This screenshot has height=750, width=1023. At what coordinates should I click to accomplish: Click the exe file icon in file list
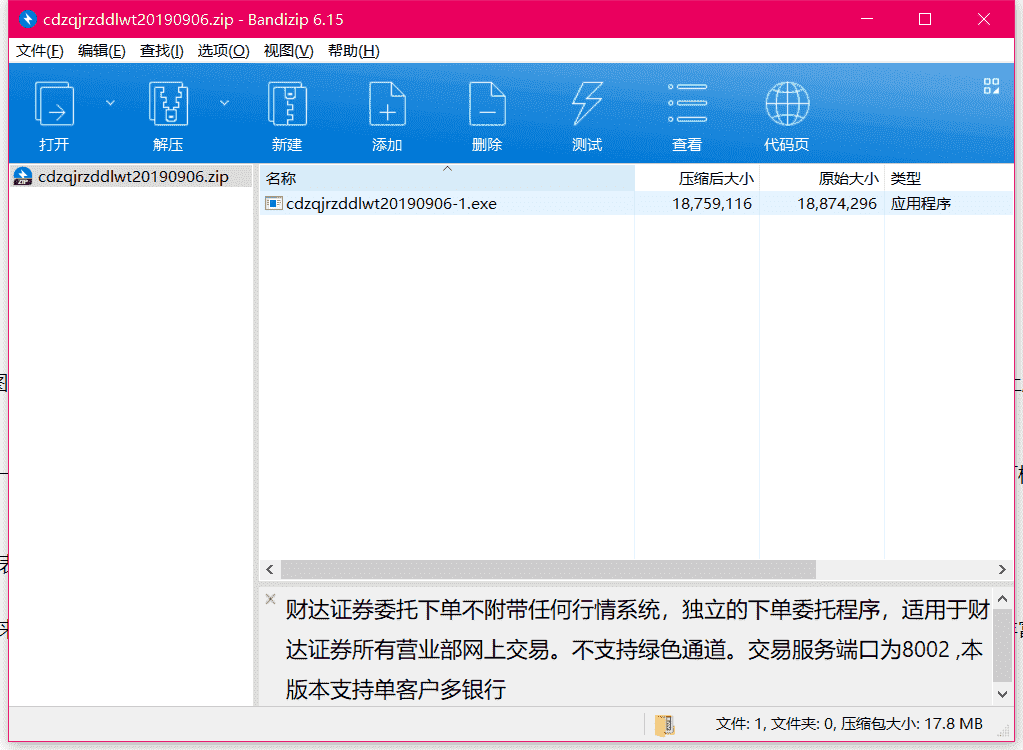[273, 203]
